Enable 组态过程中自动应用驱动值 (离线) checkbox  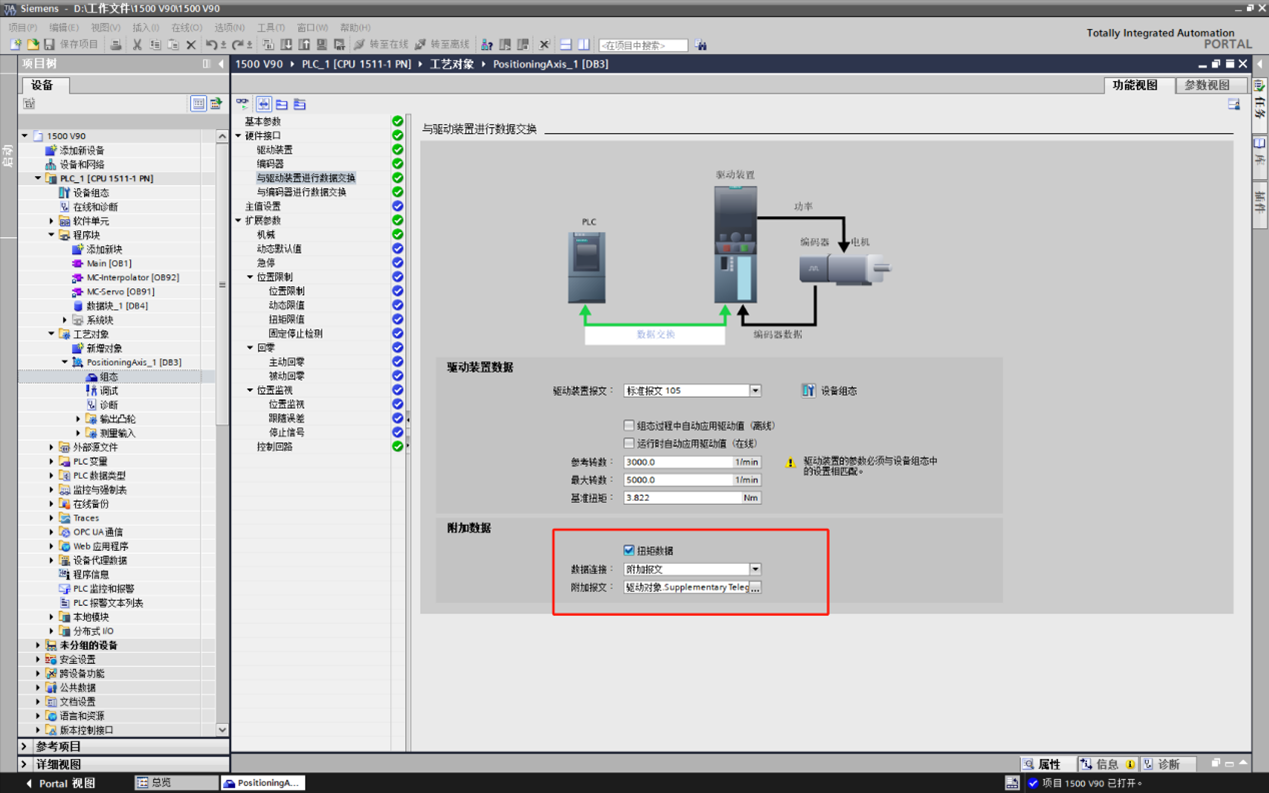(629, 426)
